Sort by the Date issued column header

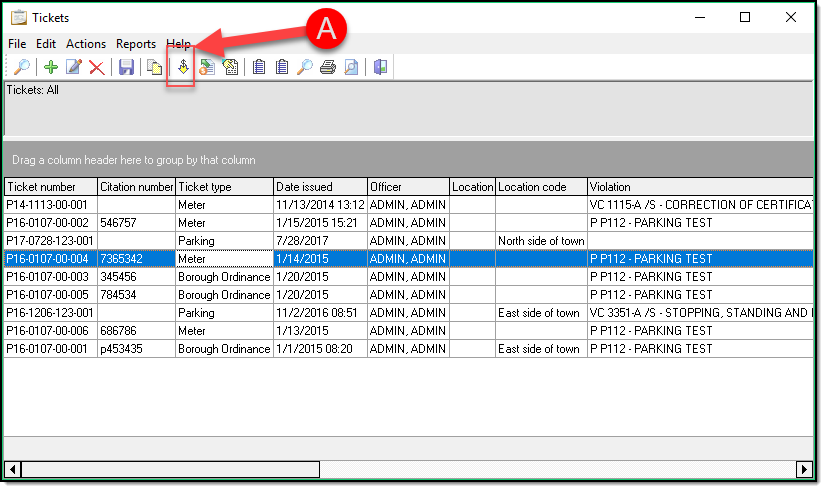(319, 187)
